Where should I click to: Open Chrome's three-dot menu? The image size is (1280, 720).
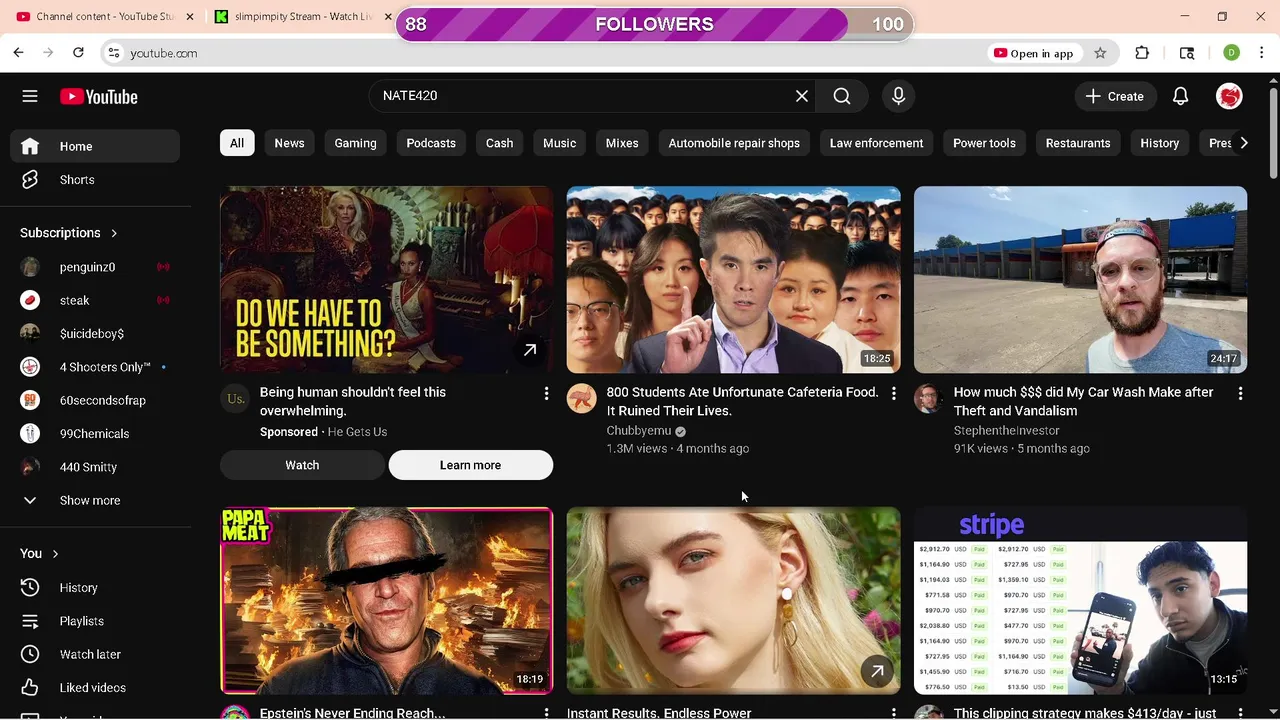[x=1262, y=53]
